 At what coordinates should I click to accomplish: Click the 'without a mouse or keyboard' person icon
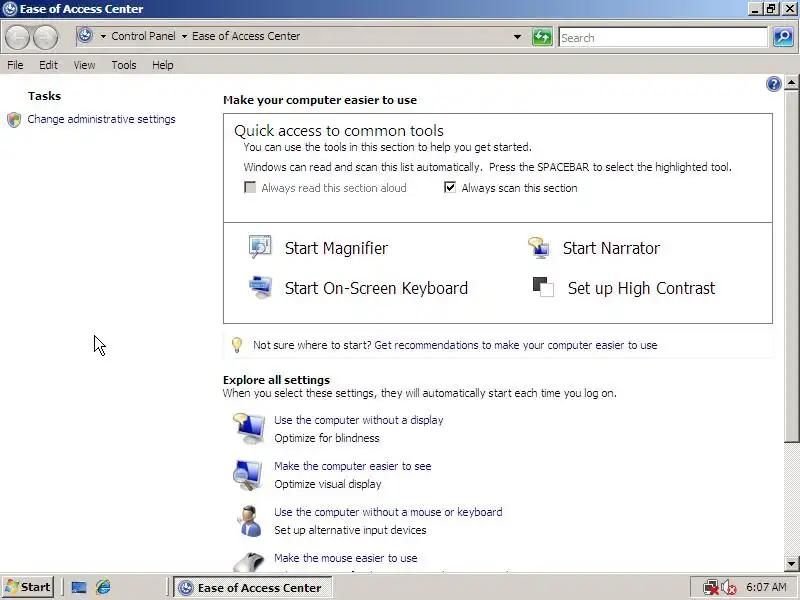tap(249, 520)
